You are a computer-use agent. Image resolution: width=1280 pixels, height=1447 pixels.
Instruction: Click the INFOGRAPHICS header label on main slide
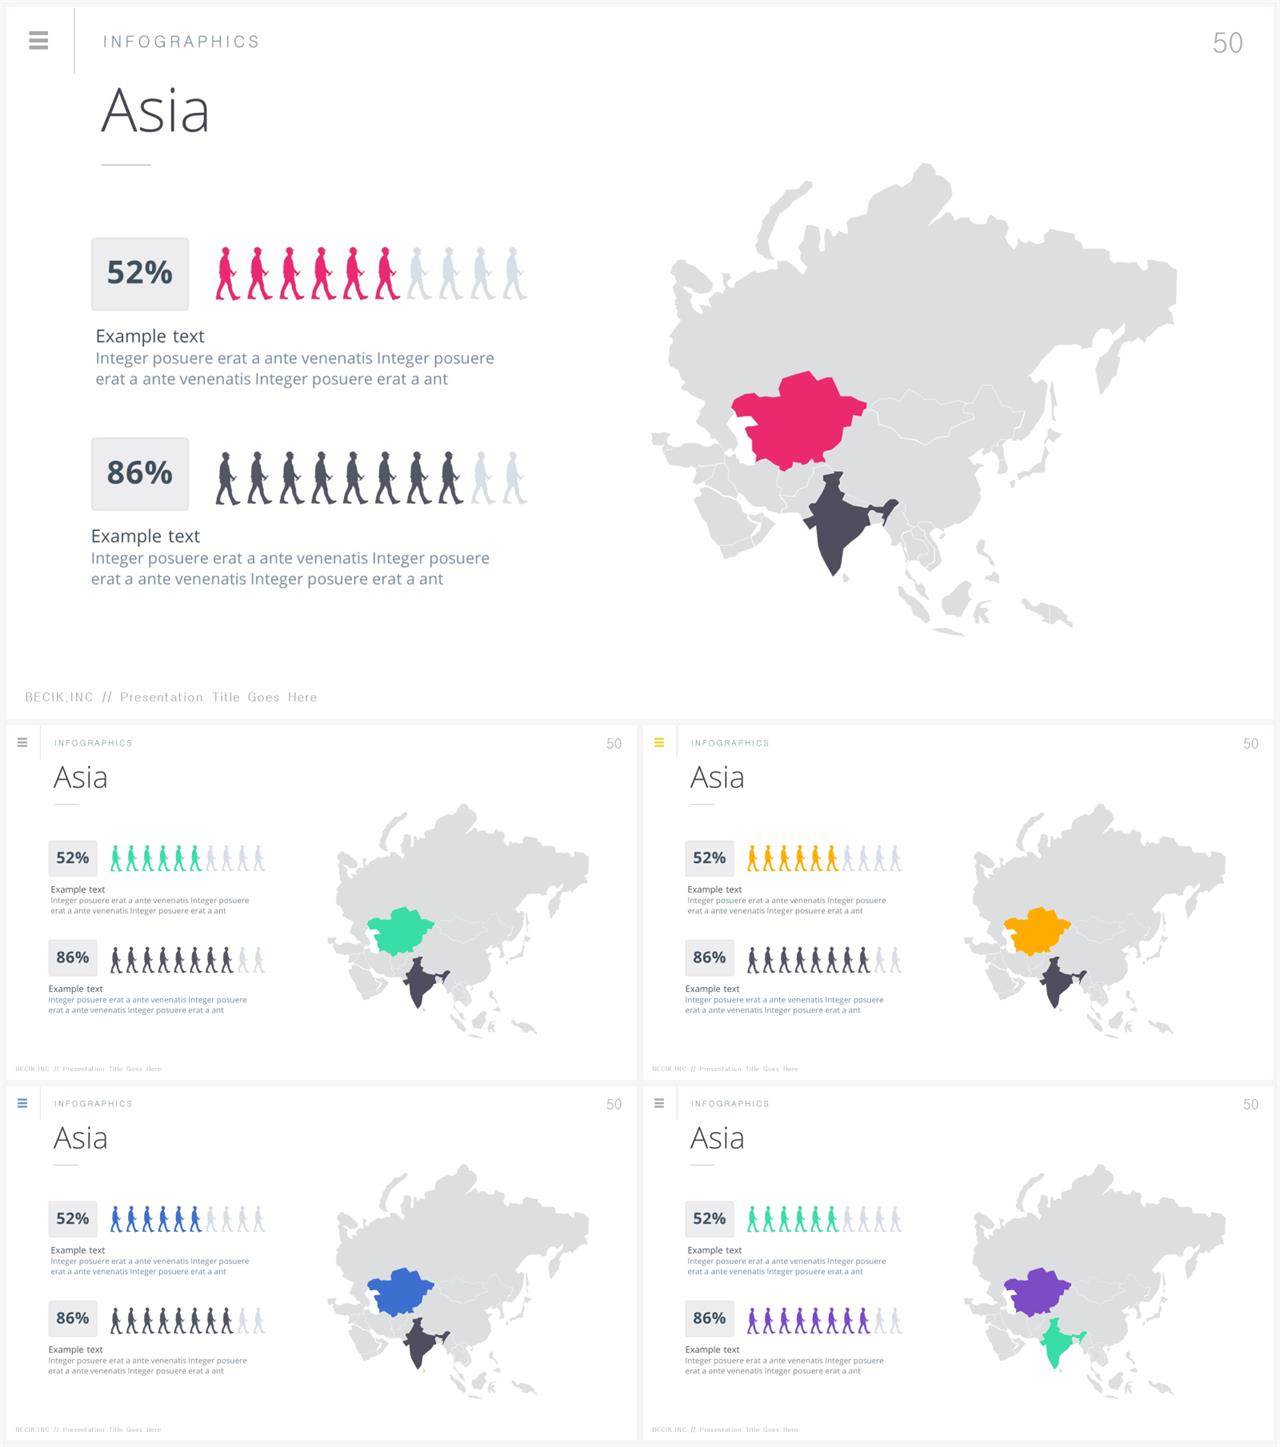coord(181,41)
